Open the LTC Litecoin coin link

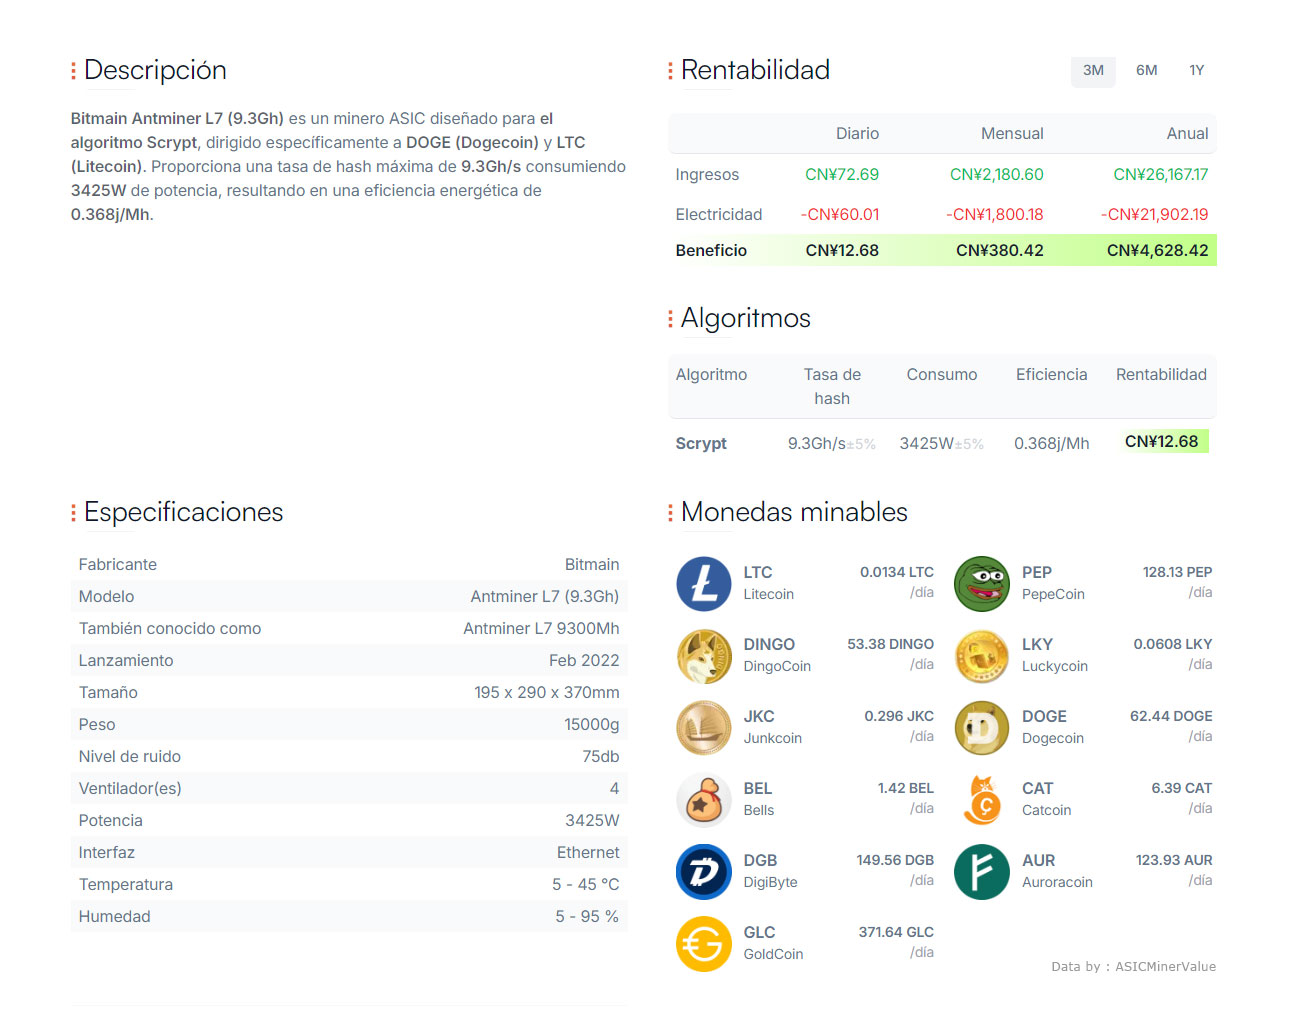pyautogui.click(x=768, y=583)
